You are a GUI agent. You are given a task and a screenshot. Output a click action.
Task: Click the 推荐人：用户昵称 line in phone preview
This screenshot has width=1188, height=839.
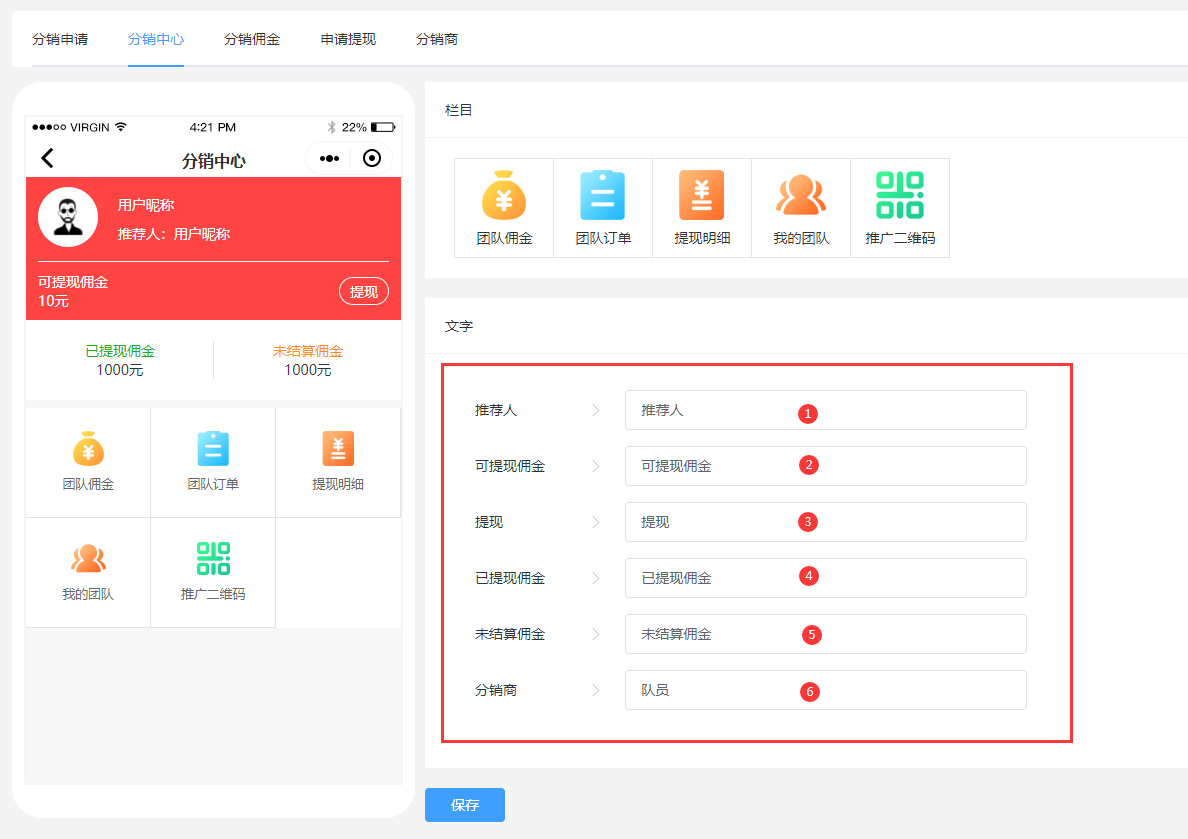(174, 234)
